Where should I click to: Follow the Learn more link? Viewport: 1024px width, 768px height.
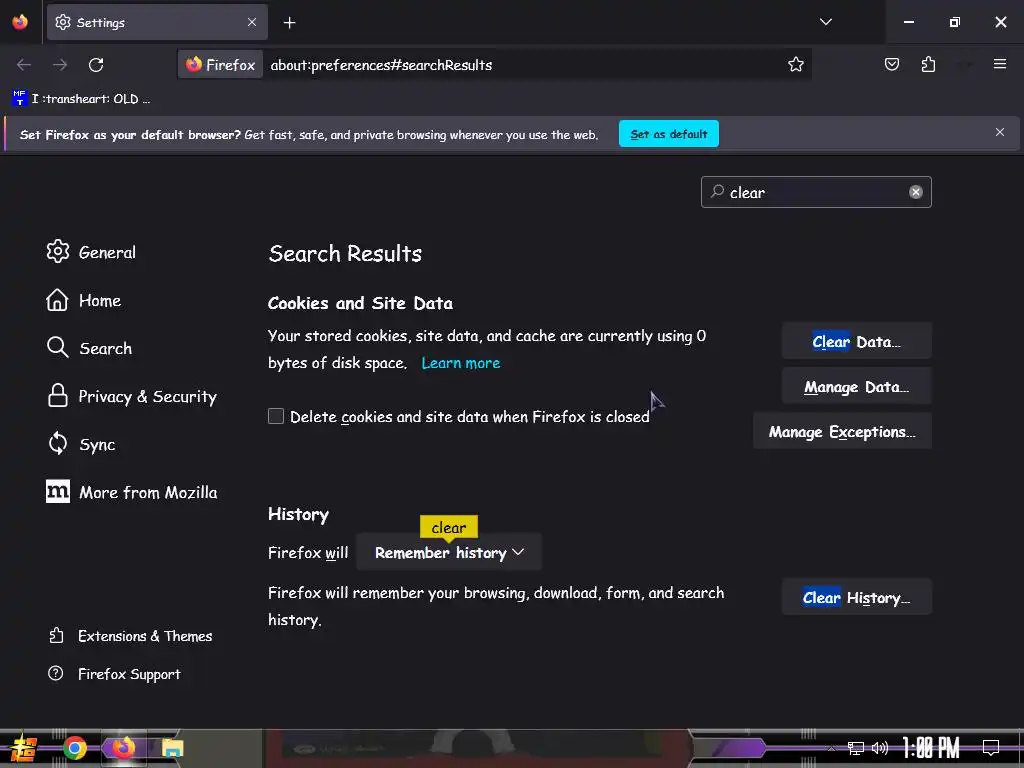coord(460,363)
